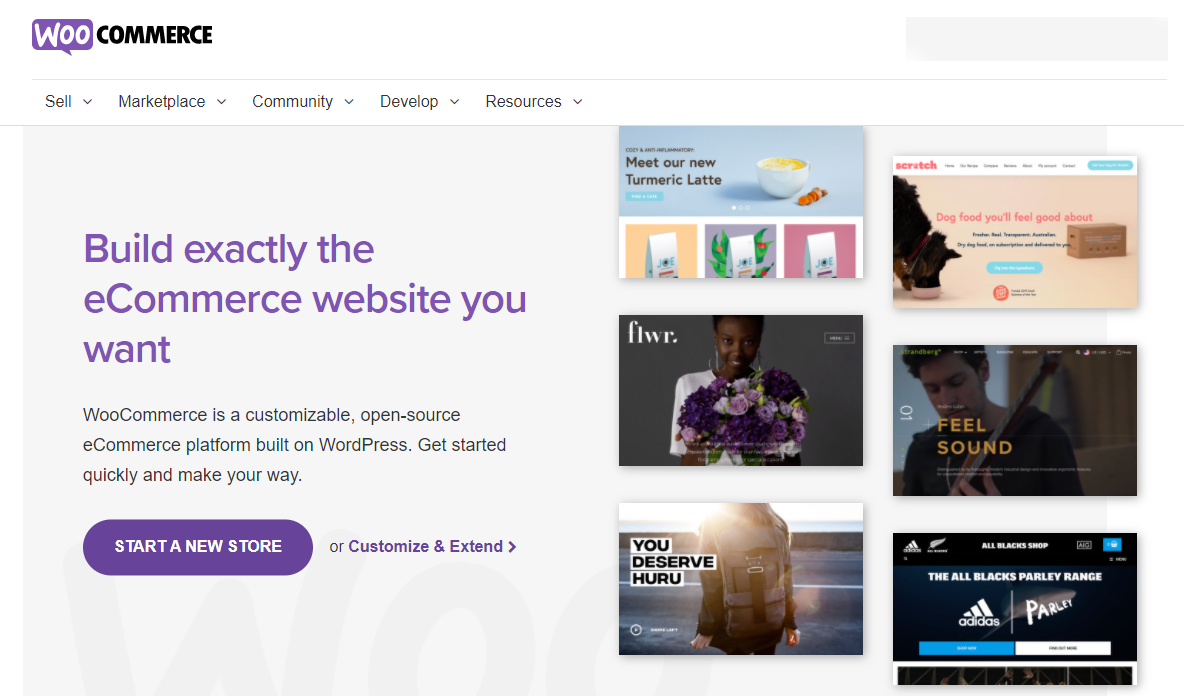The width and height of the screenshot is (1184, 696).
Task: Select the dog food showcase headline text
Action: (x=1014, y=217)
